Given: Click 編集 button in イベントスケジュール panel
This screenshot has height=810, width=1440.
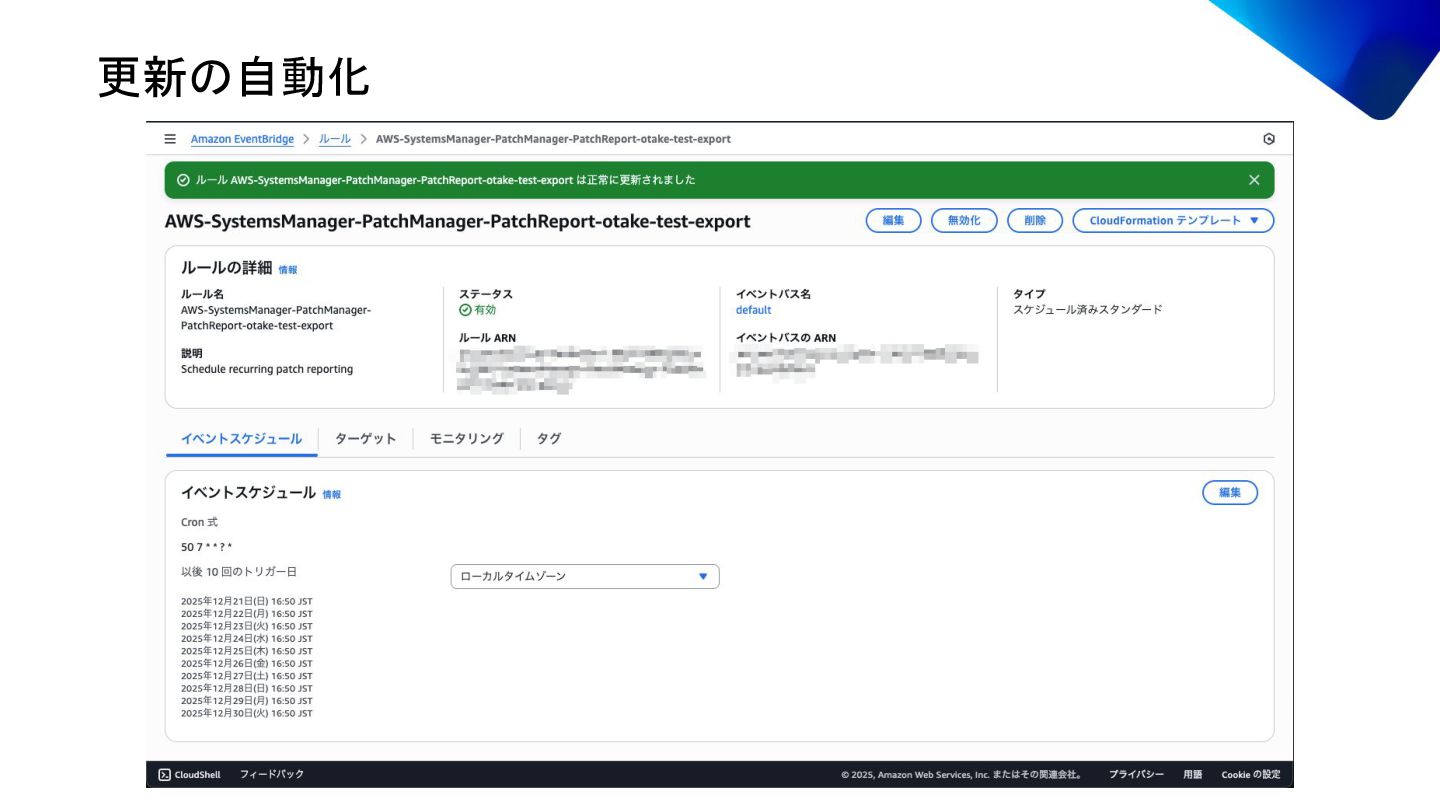Looking at the screenshot, I should pyautogui.click(x=1230, y=492).
